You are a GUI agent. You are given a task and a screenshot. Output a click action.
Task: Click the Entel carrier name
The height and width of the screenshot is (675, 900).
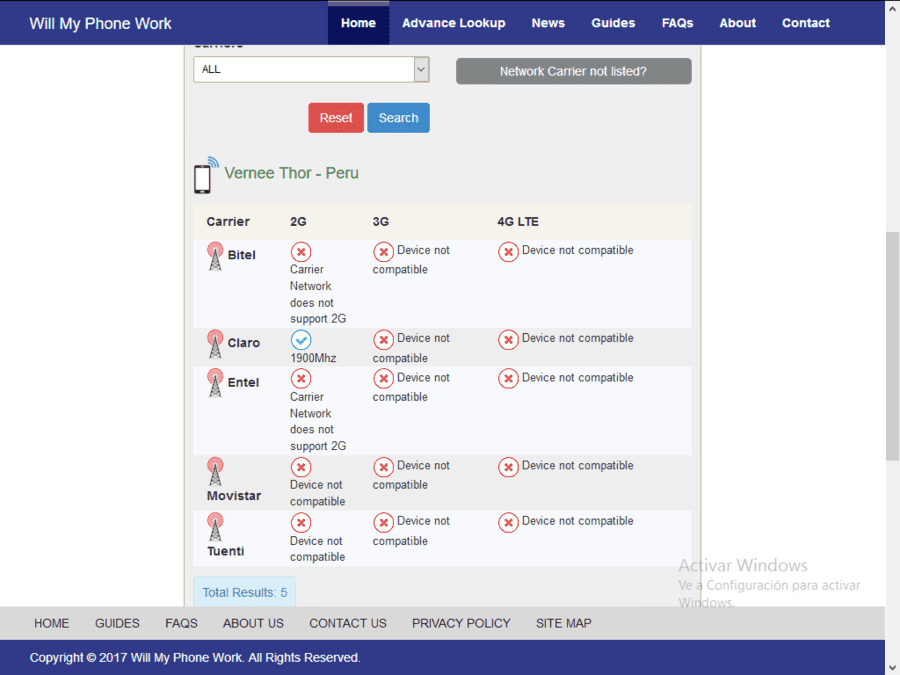[x=243, y=382]
